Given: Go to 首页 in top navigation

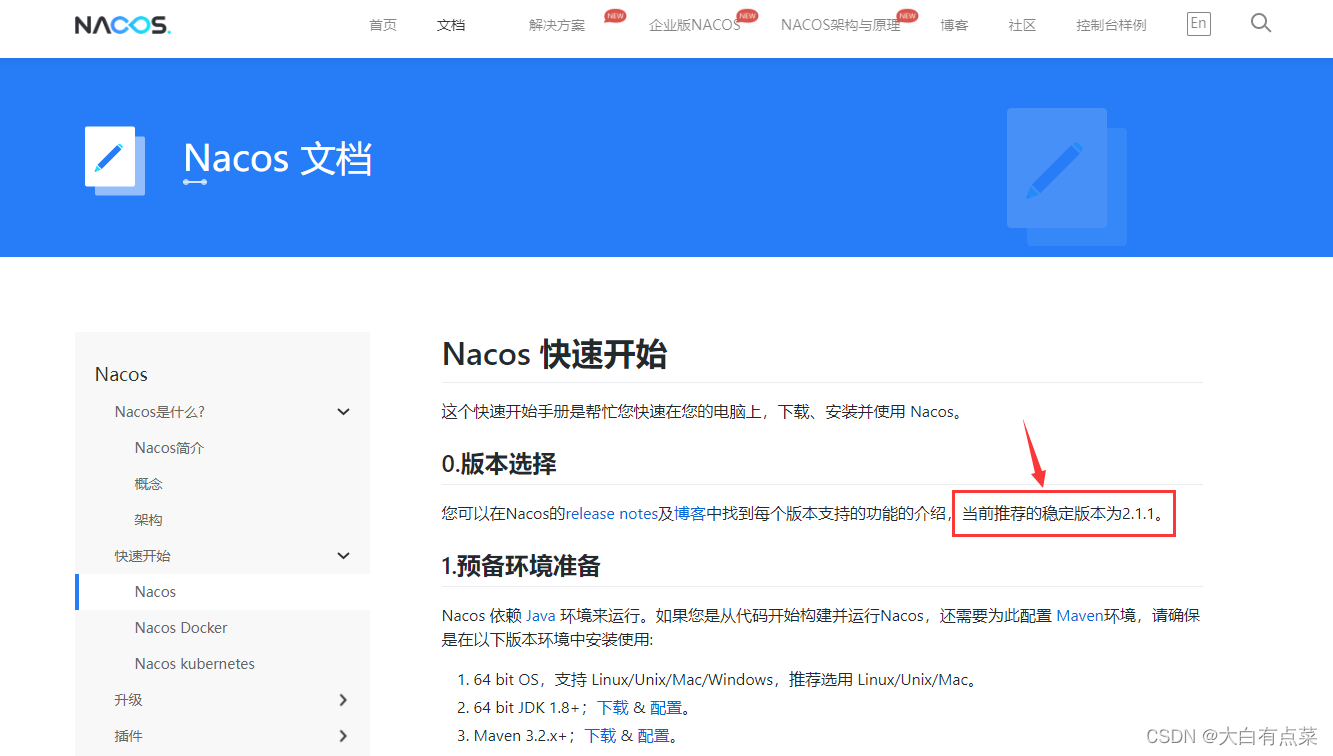Looking at the screenshot, I should coord(383,25).
